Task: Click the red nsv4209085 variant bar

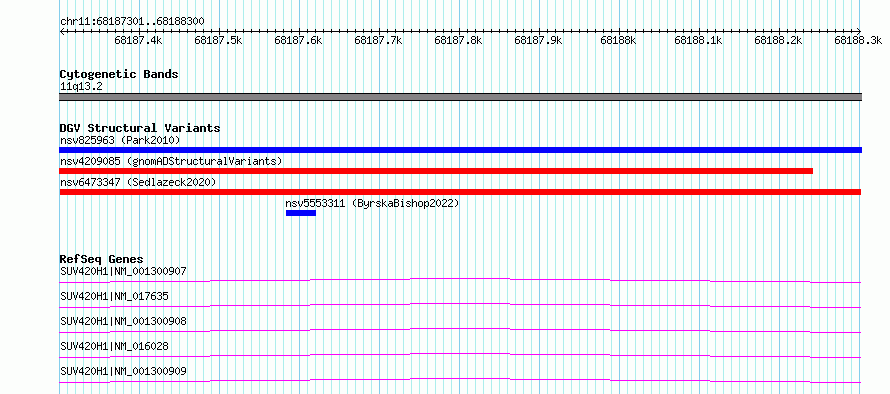Action: pyautogui.click(x=436, y=171)
